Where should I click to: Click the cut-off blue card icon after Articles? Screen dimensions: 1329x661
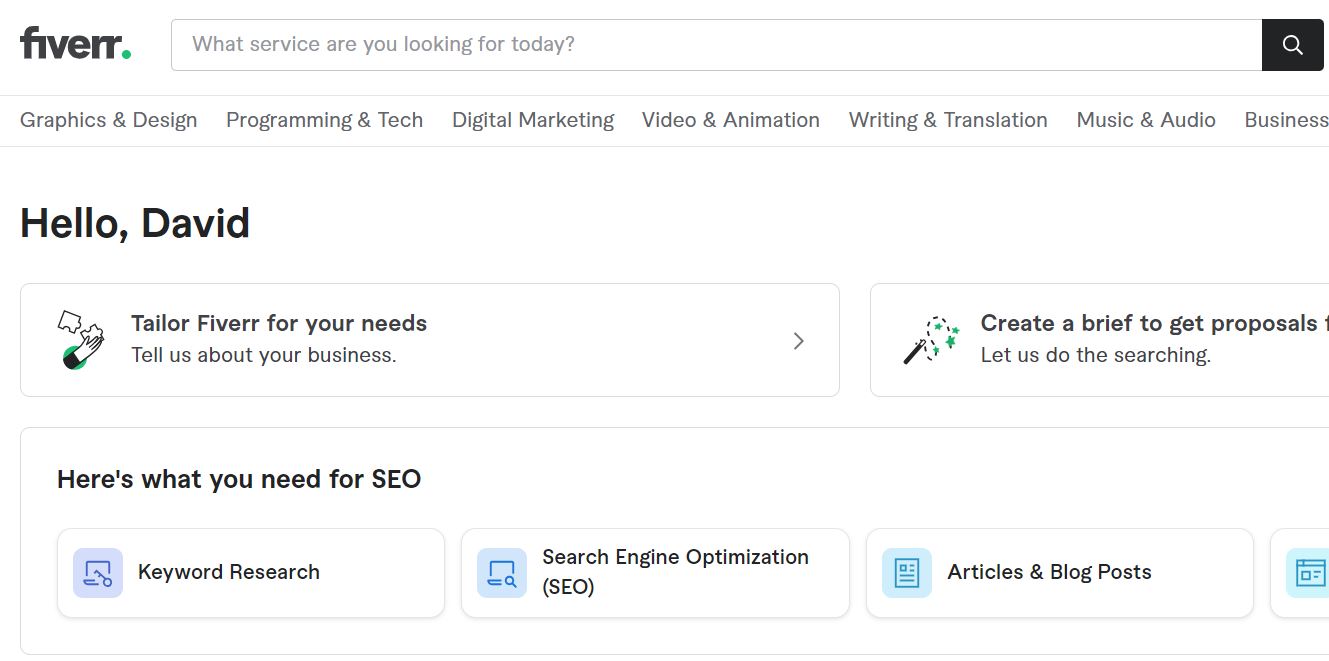(x=1308, y=573)
